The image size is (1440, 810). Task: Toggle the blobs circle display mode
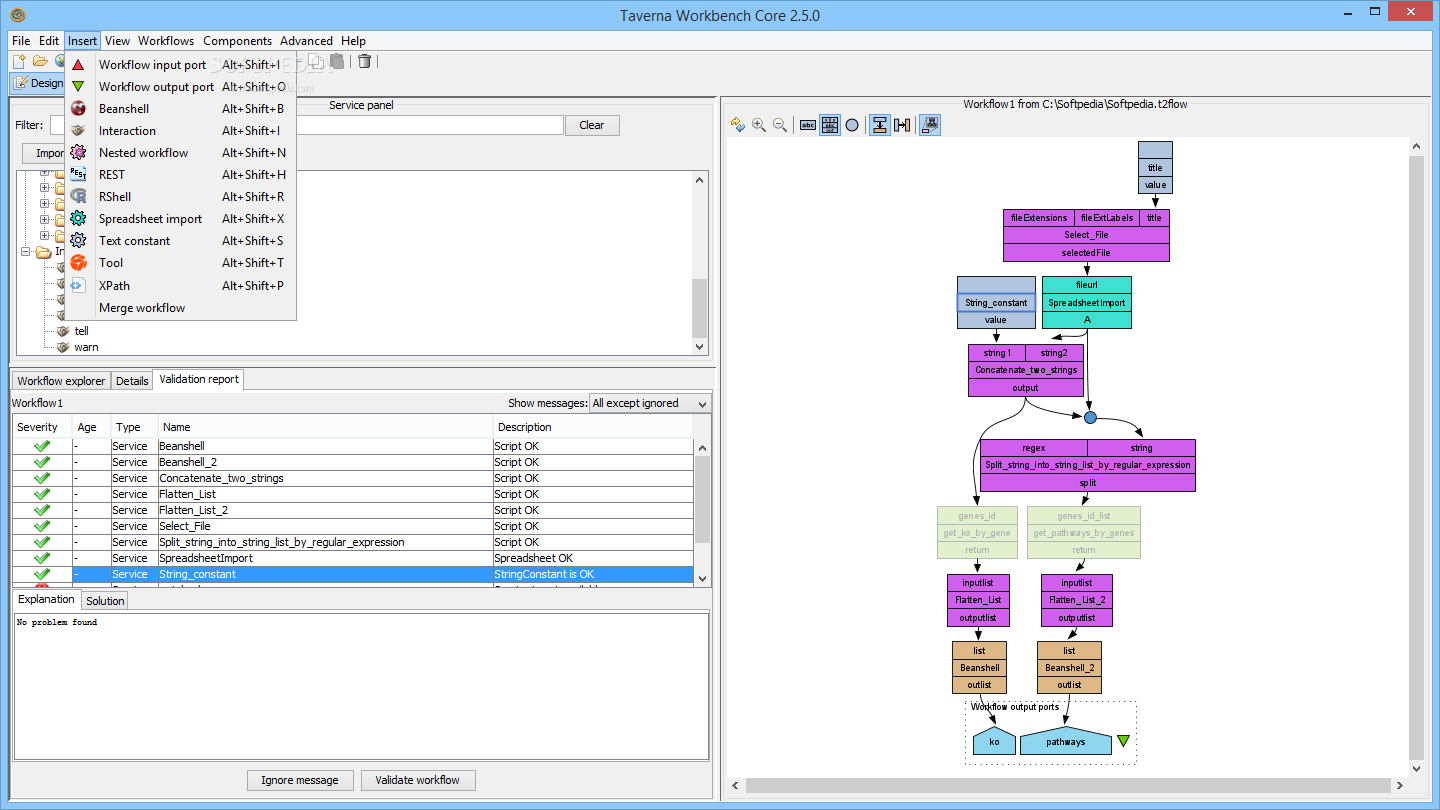[852, 125]
